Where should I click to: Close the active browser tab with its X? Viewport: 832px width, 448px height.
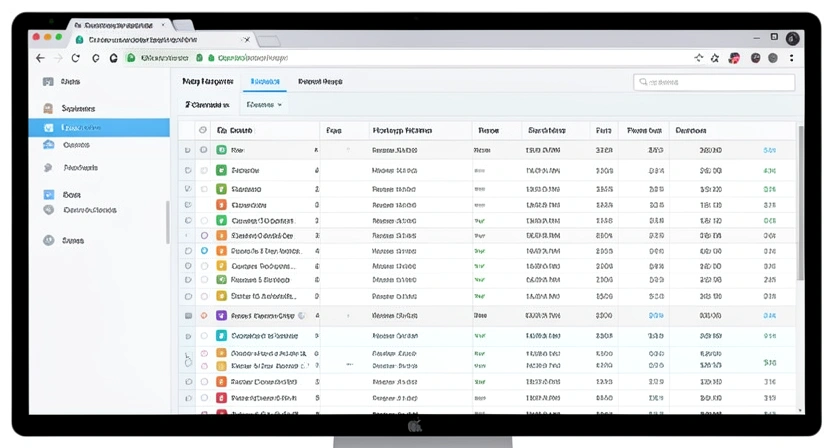(246, 39)
